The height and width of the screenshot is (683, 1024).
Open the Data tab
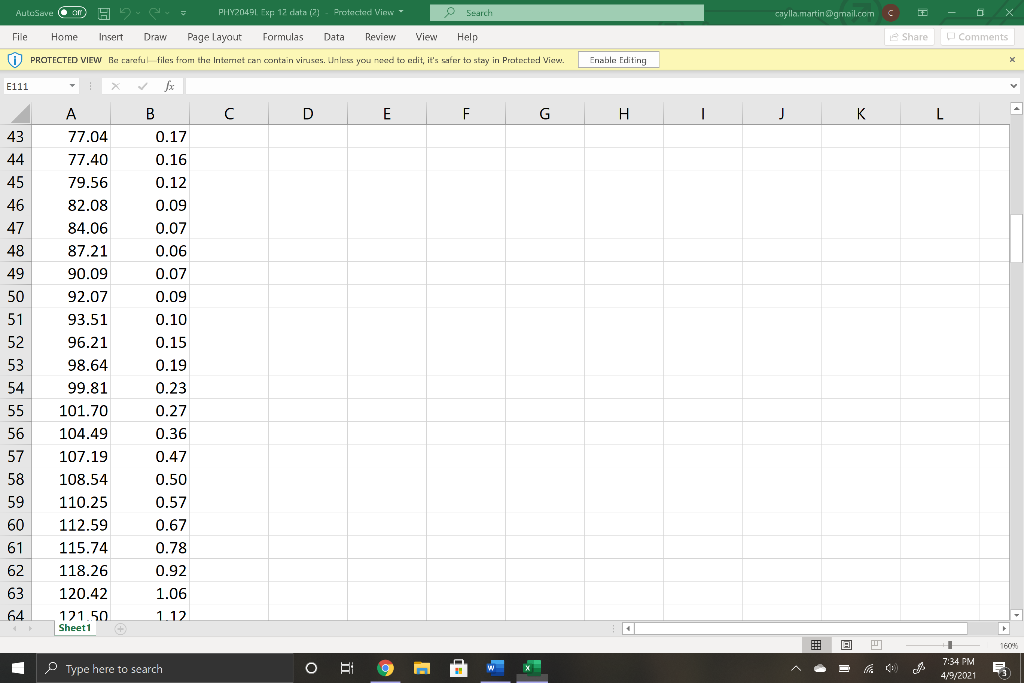(x=334, y=37)
